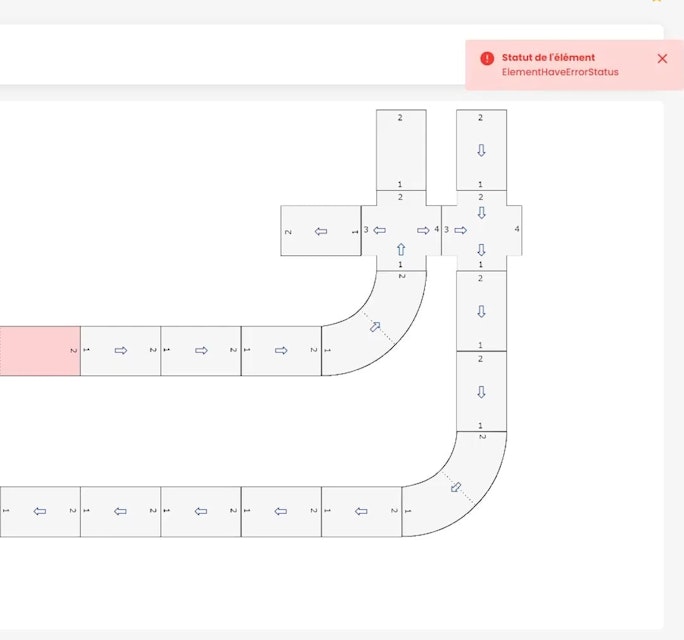Viewport: 684px width, 640px height.
Task: Select the leftmost left-arrow segment in the bottom row
Action: tap(40, 511)
